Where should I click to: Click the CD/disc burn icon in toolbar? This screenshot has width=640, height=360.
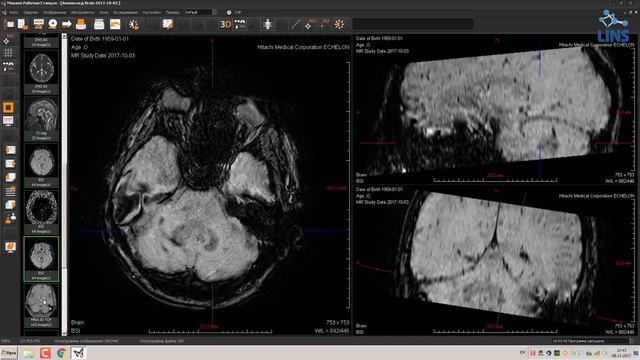(x=53, y=24)
